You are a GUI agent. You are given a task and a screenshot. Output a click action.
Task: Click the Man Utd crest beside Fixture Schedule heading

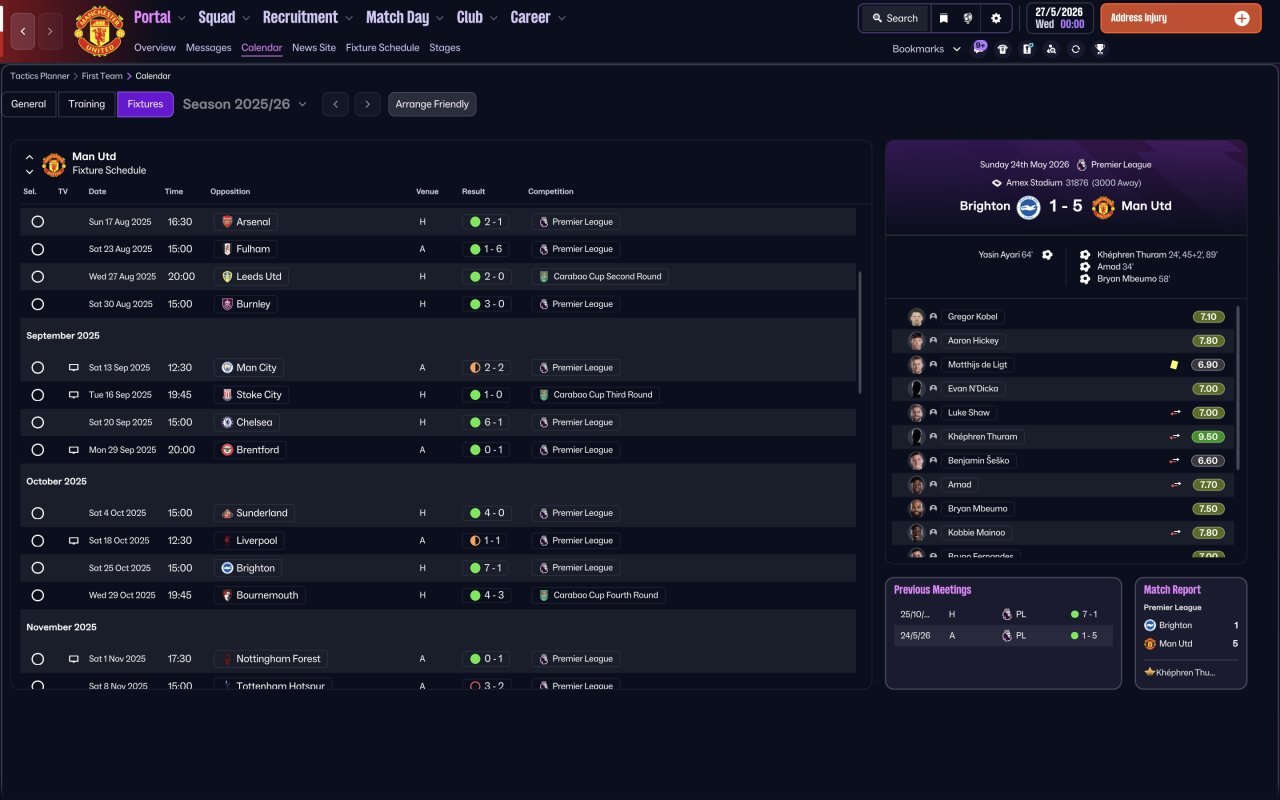click(x=54, y=164)
